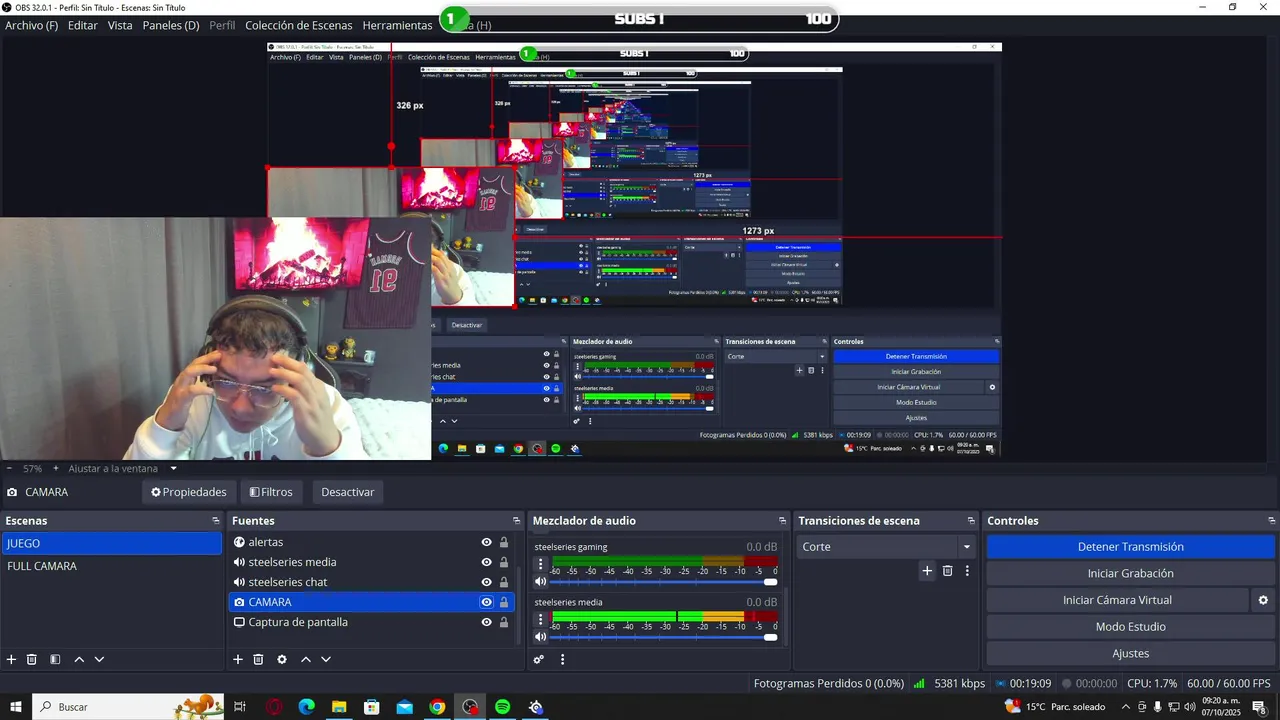Click the Windows Start button
Image resolution: width=1280 pixels, height=720 pixels.
tap(15, 707)
